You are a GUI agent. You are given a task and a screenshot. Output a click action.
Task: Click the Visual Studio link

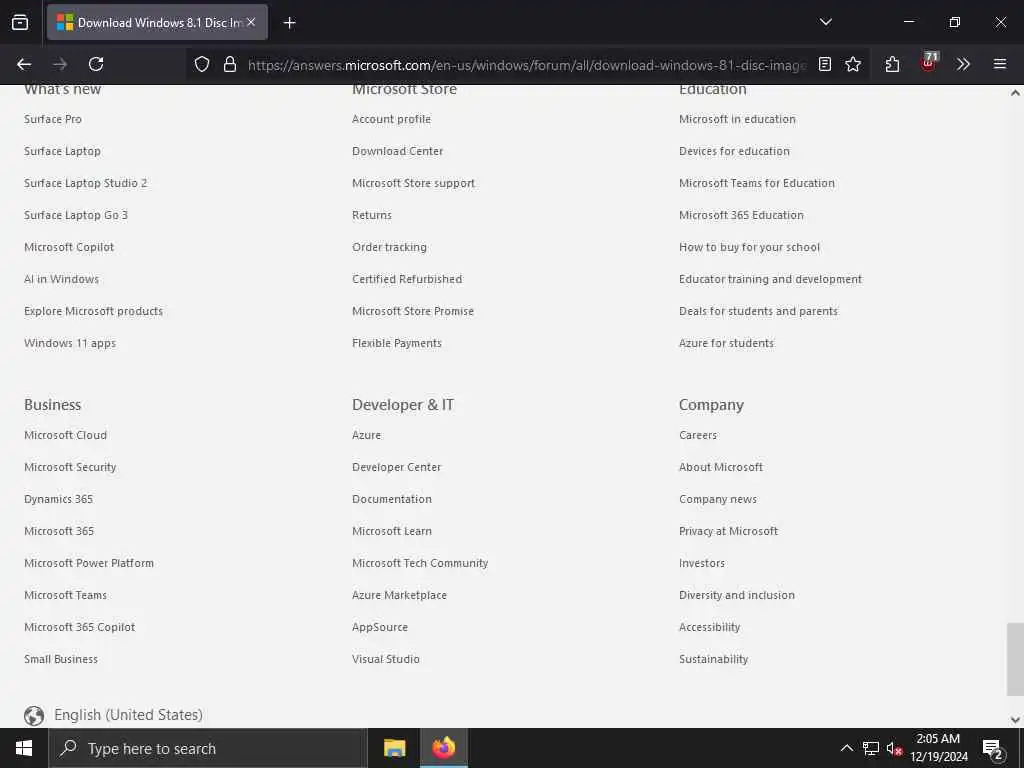pos(385,659)
